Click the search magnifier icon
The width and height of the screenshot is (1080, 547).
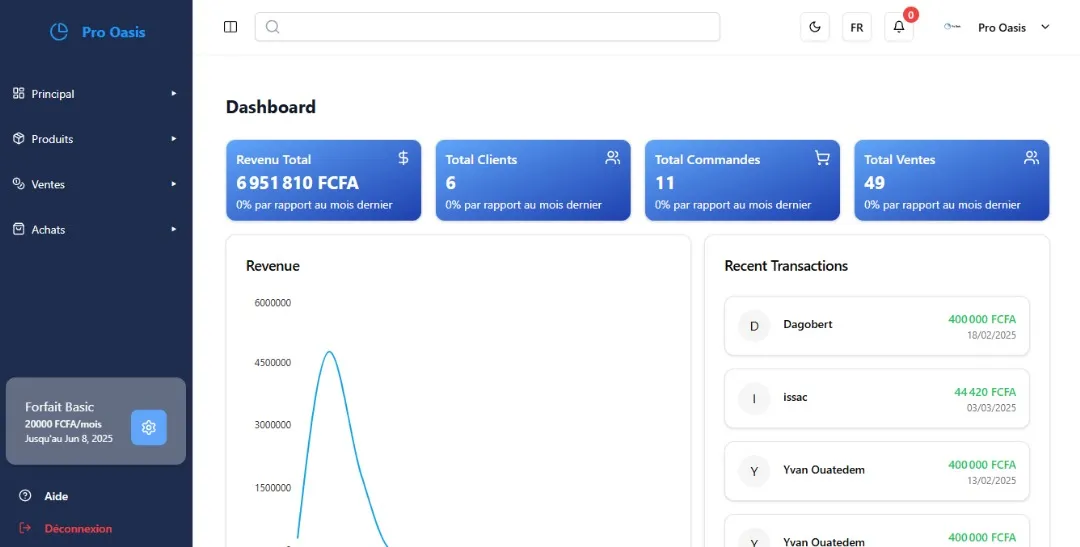[x=272, y=27]
